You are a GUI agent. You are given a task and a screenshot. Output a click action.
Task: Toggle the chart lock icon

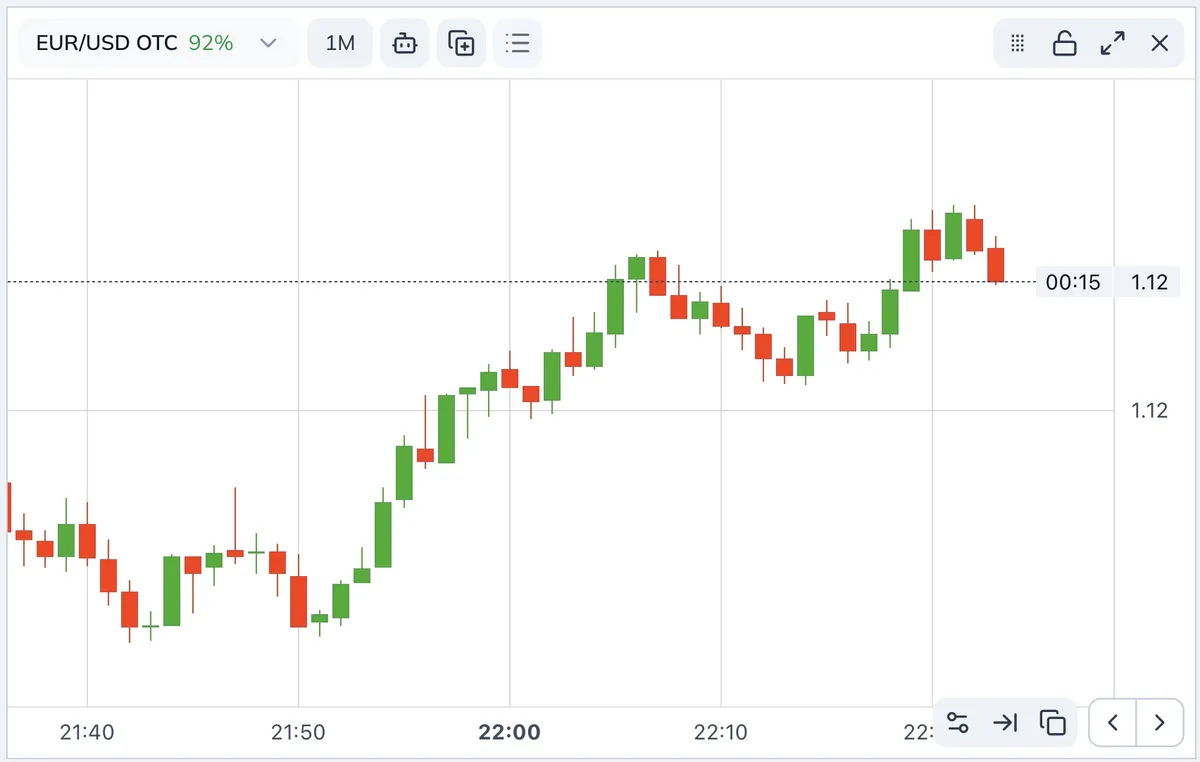pyautogui.click(x=1065, y=43)
